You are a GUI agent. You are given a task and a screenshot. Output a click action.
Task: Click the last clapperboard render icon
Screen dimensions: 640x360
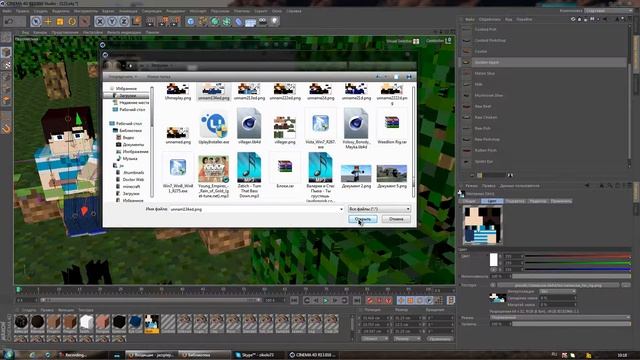coord(175,21)
